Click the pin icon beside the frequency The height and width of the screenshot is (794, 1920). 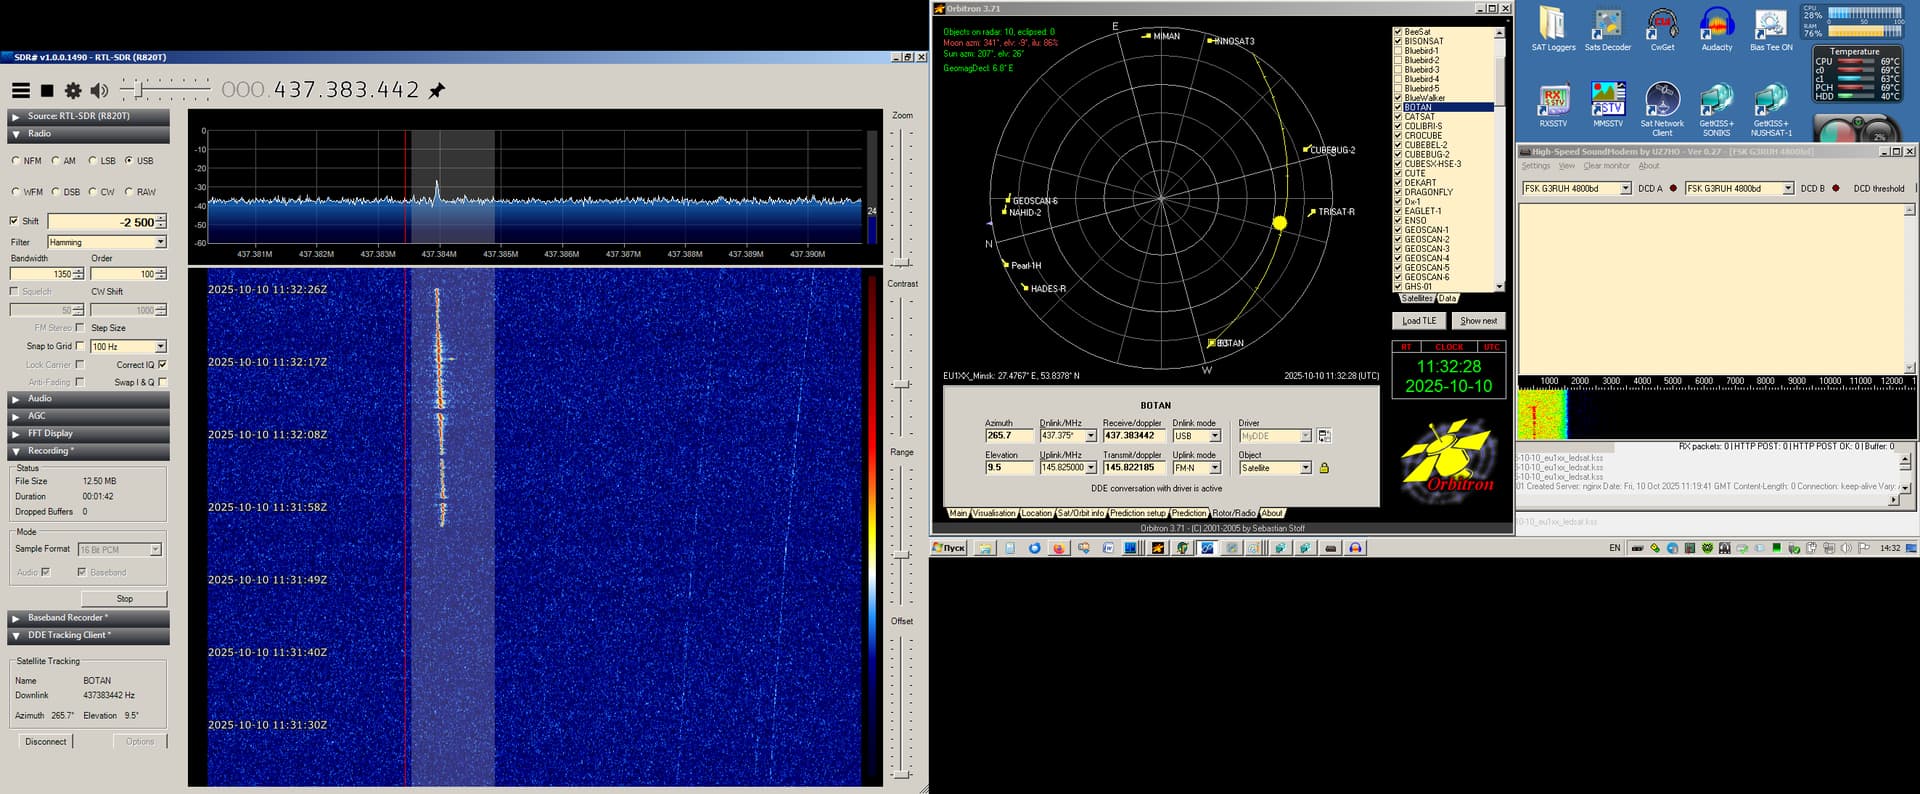(437, 91)
